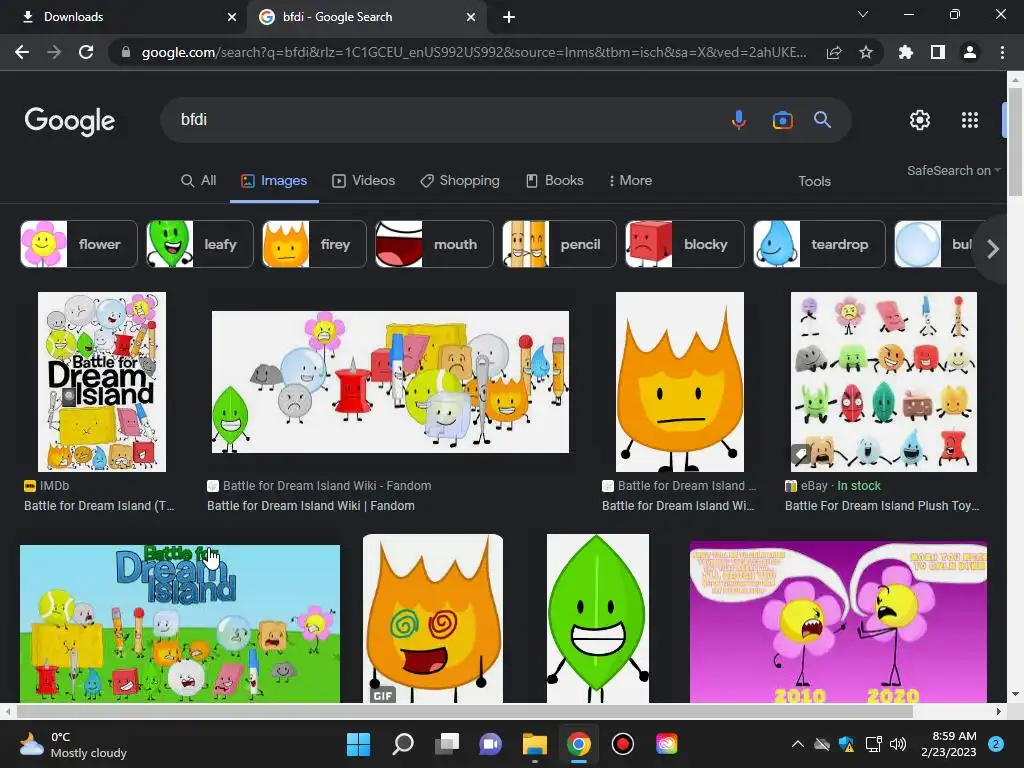Click the voice search microphone icon

739,120
